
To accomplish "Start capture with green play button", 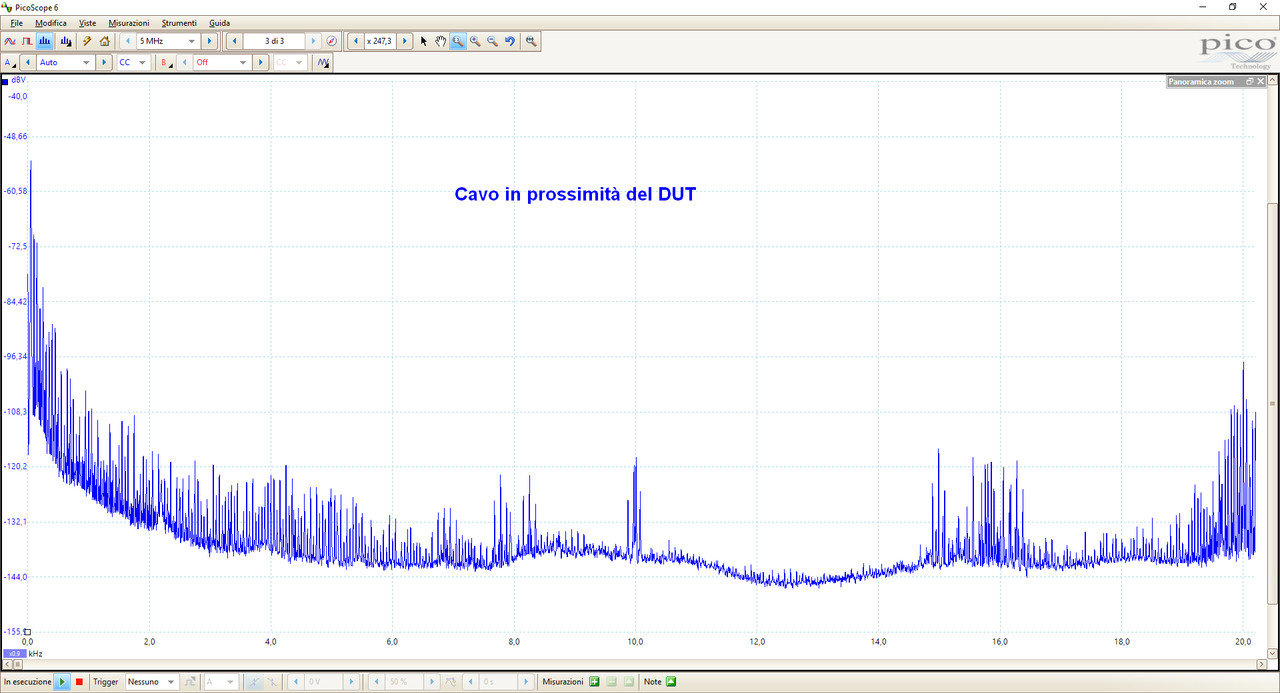I will pyautogui.click(x=62, y=682).
